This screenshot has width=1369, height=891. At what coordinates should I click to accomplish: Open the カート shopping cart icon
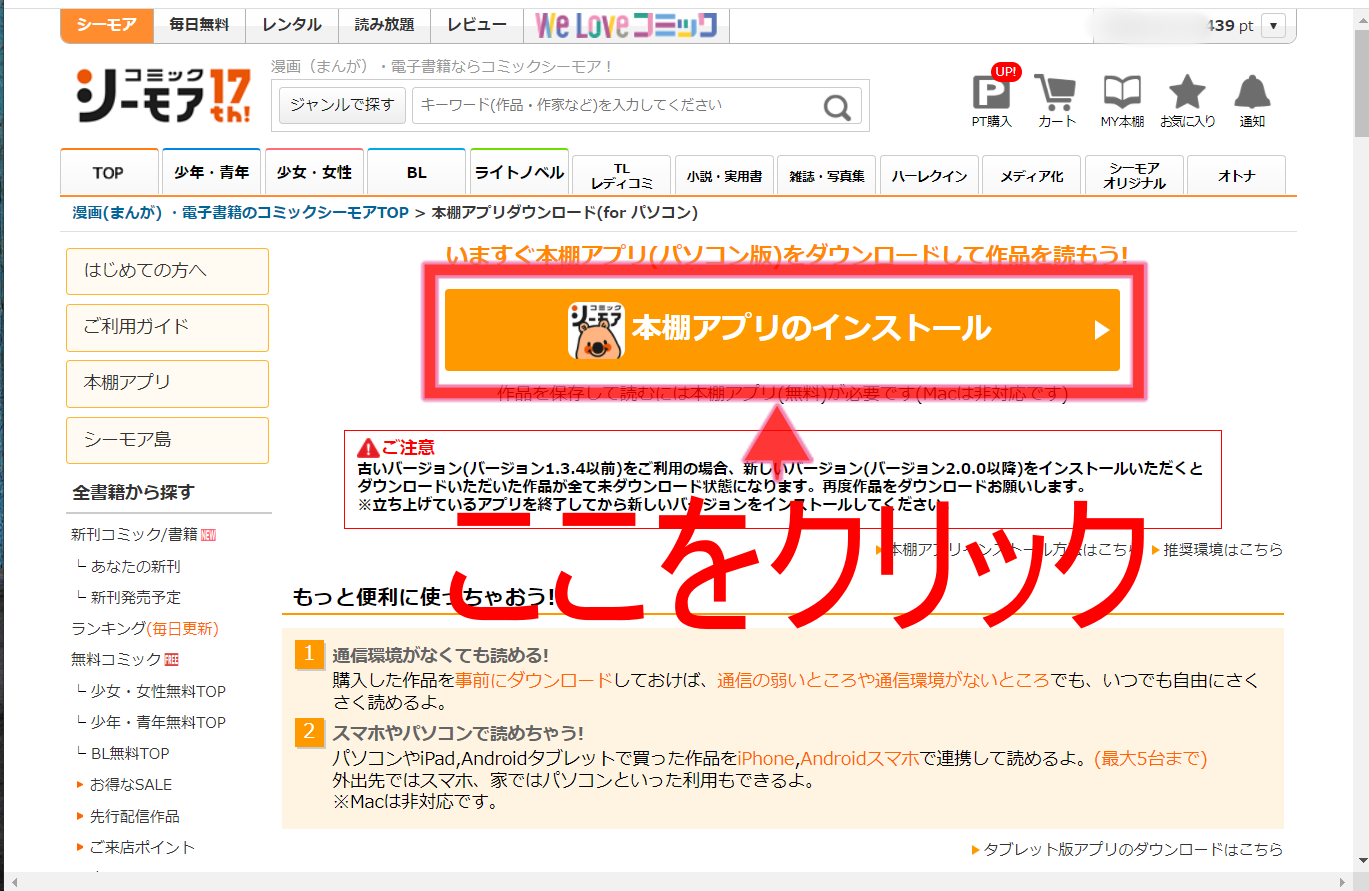(1056, 100)
